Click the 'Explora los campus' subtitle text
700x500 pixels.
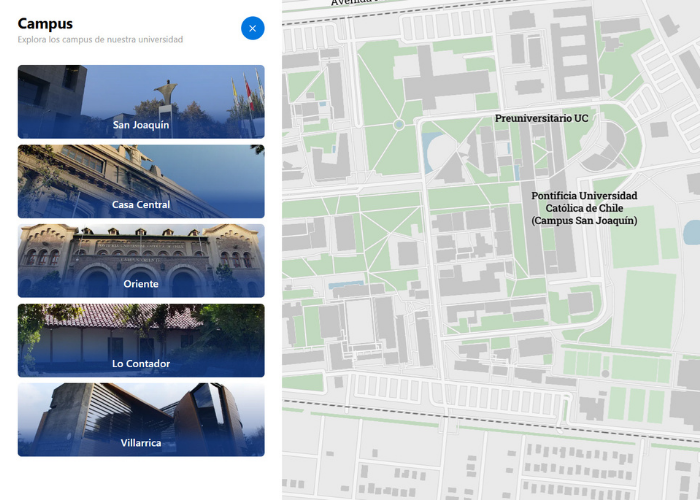[100, 40]
